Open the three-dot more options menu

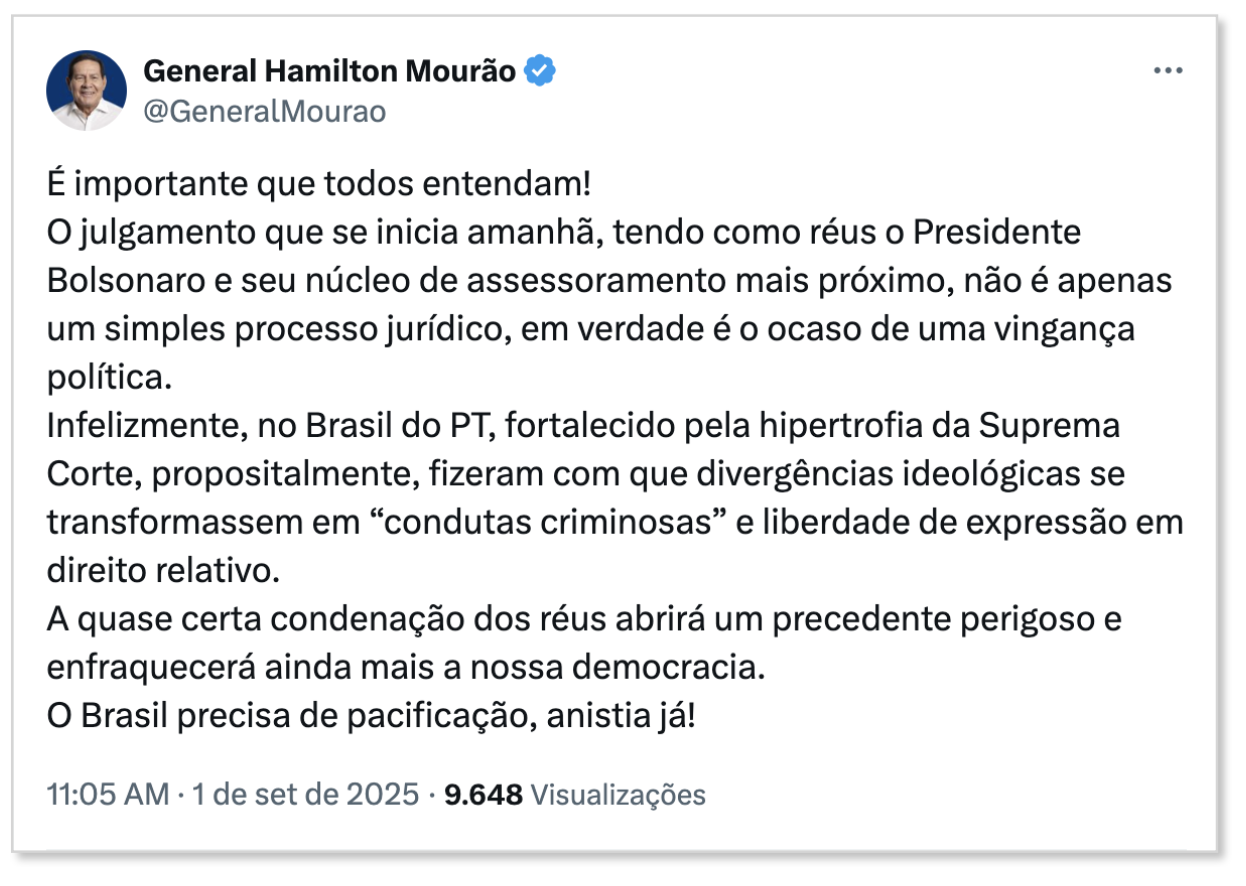click(x=1168, y=72)
